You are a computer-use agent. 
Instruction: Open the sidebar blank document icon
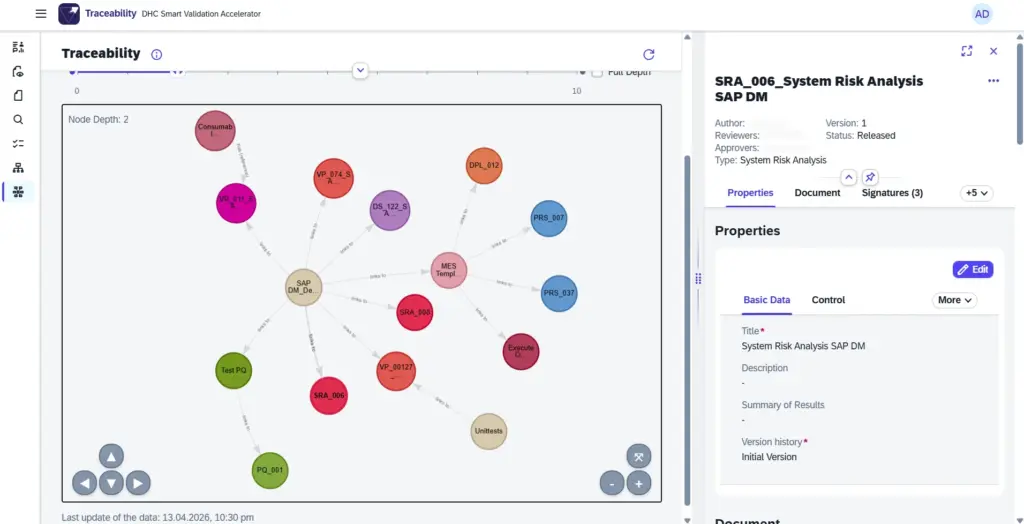tap(18, 95)
